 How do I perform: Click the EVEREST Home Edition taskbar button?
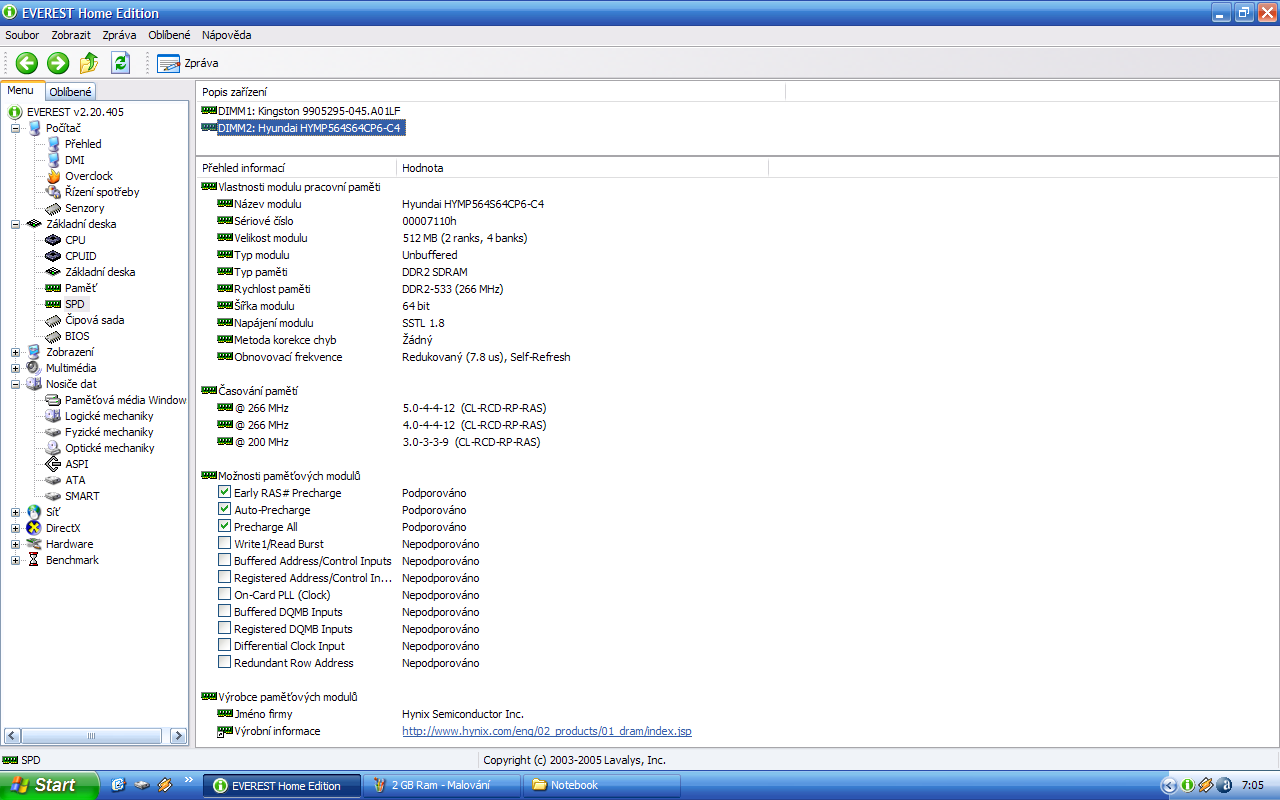click(281, 785)
